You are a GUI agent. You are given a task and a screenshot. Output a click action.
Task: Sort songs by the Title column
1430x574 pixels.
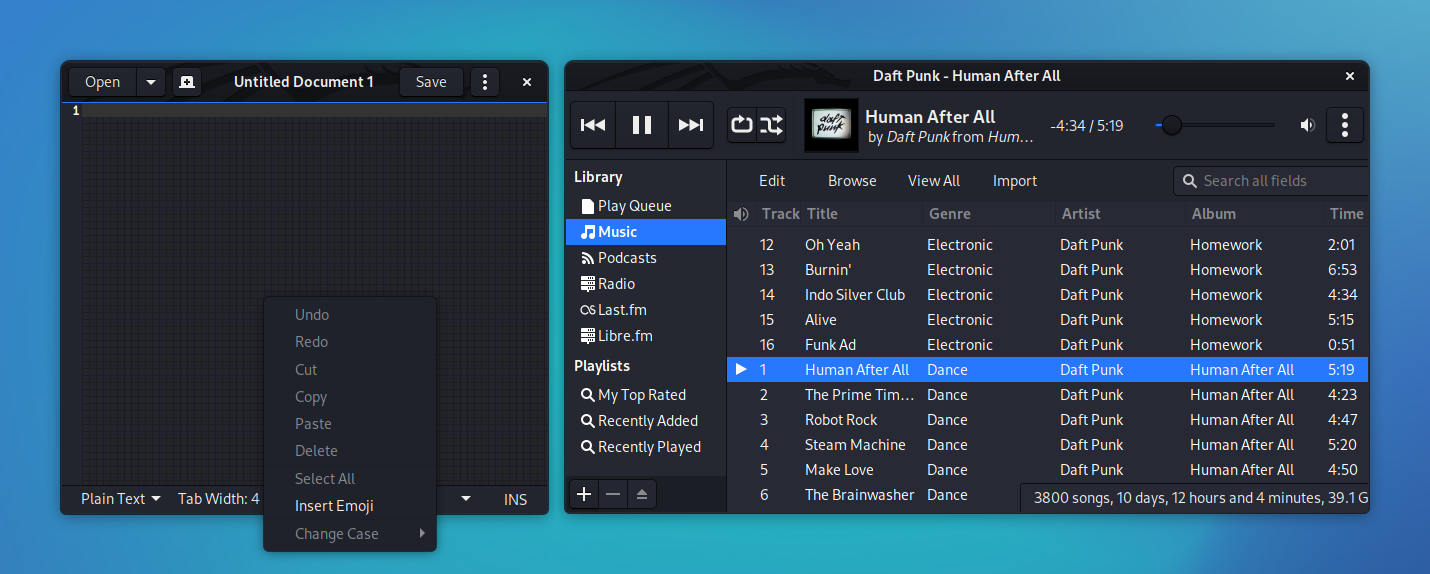pyautogui.click(x=862, y=214)
